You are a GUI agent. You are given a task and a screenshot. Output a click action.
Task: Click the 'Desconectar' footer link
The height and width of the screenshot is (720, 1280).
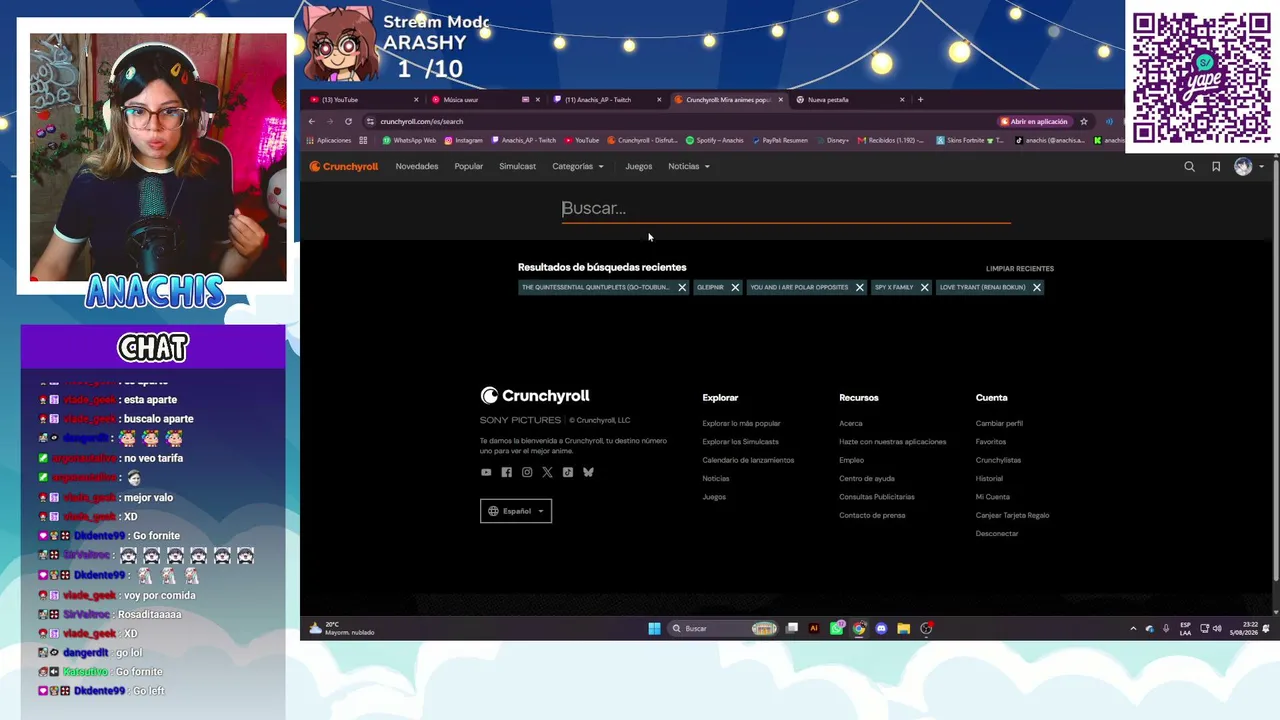coord(997,534)
